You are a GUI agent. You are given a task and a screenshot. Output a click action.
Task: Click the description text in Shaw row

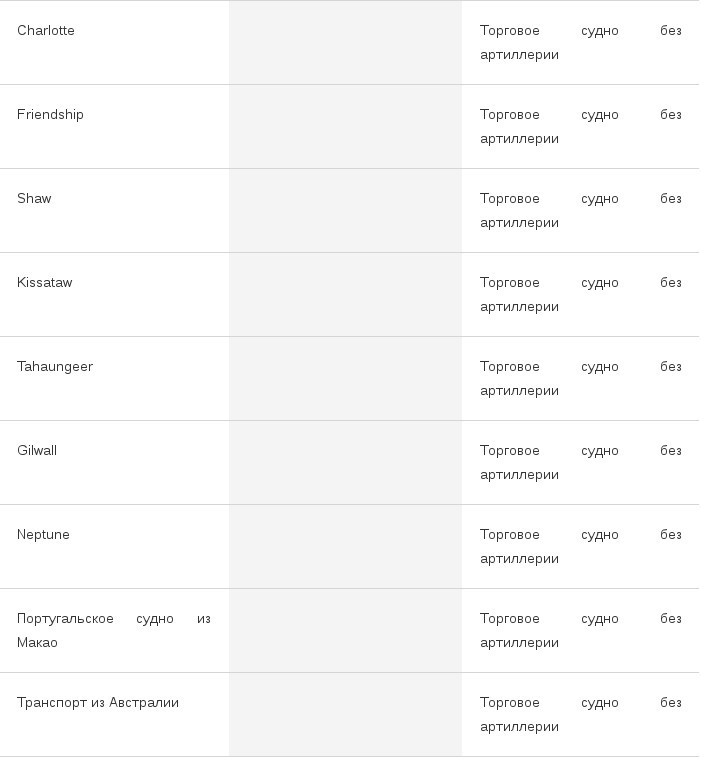tap(580, 211)
